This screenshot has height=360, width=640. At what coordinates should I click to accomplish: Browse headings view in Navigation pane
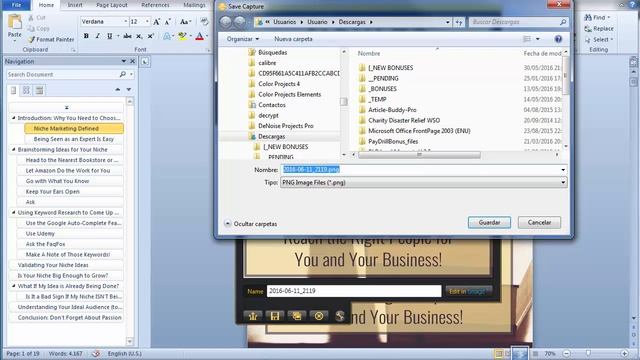(13, 90)
